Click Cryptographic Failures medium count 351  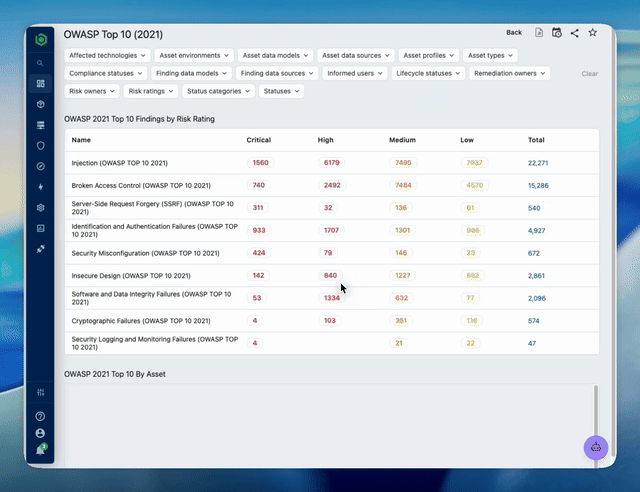401,321
